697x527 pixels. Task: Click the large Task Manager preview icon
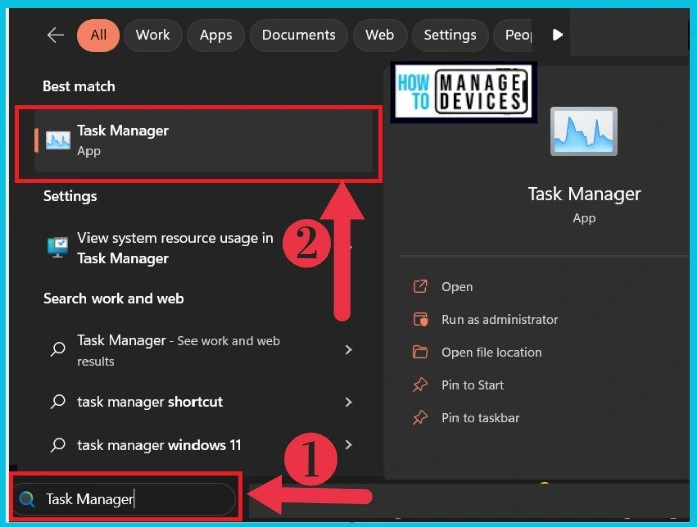coord(584,132)
